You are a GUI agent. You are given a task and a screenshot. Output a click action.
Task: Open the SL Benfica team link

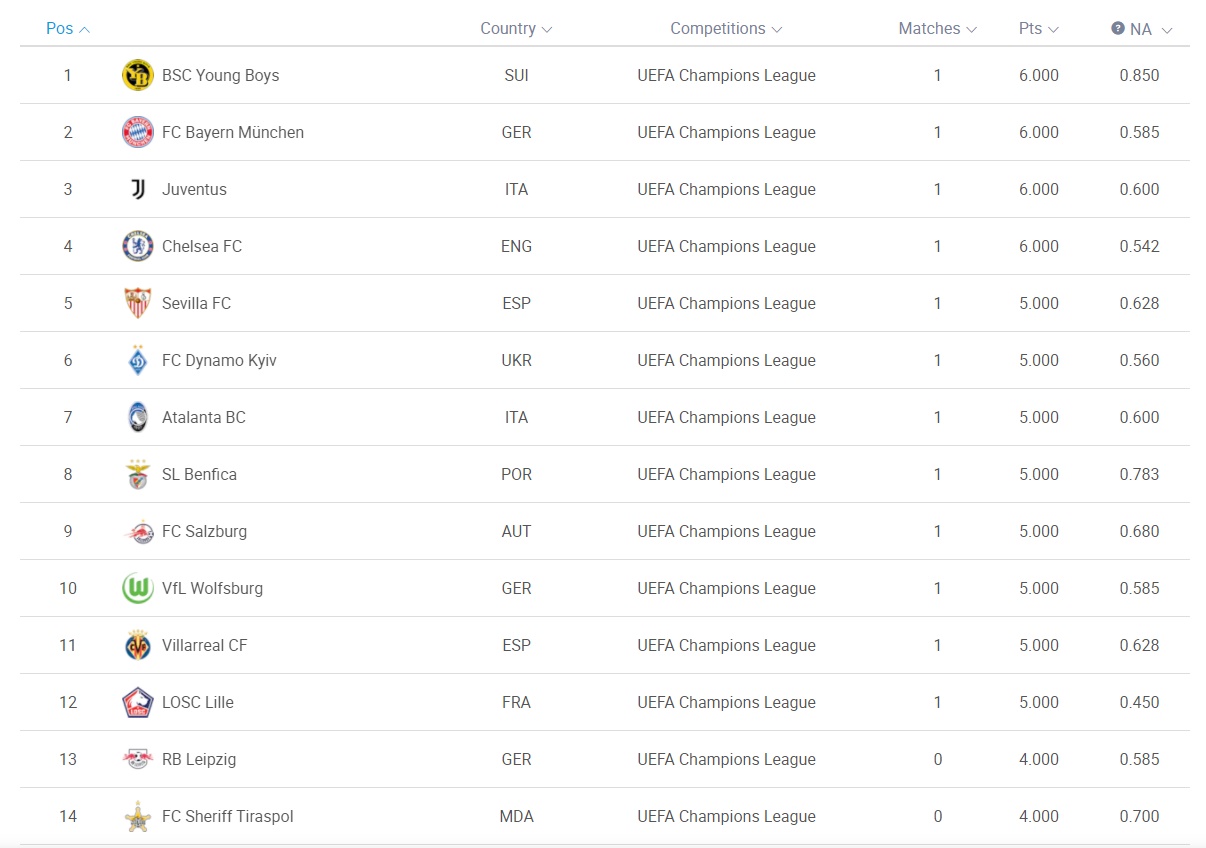tap(199, 475)
